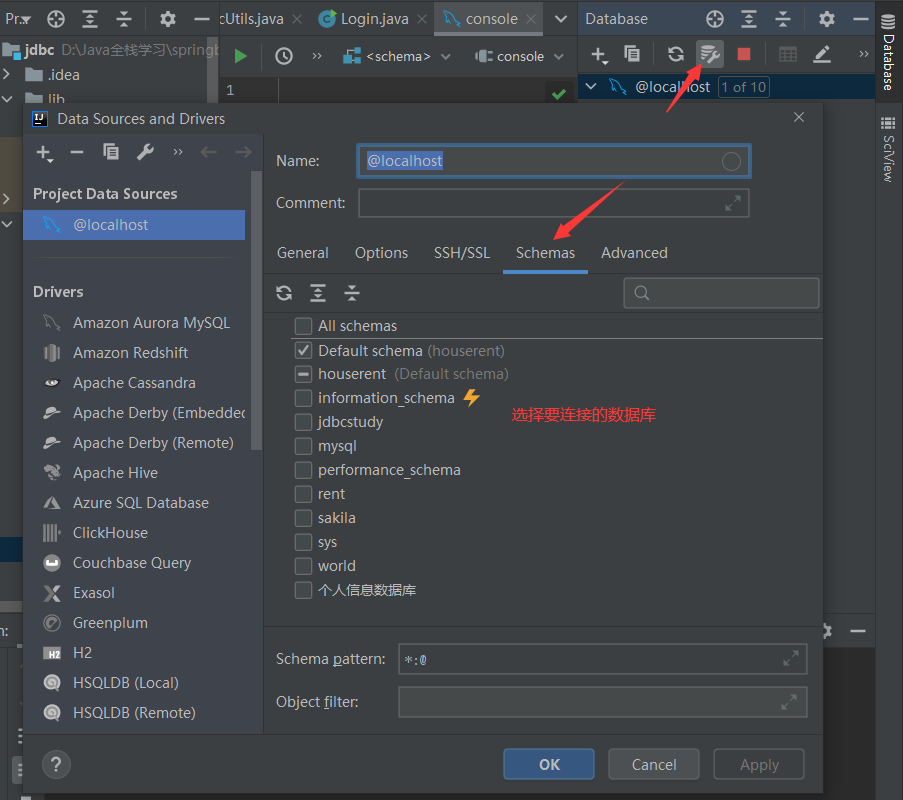Open the <schema> dropdown in console toolbar
Image resolution: width=903 pixels, height=800 pixels.
tap(396, 56)
